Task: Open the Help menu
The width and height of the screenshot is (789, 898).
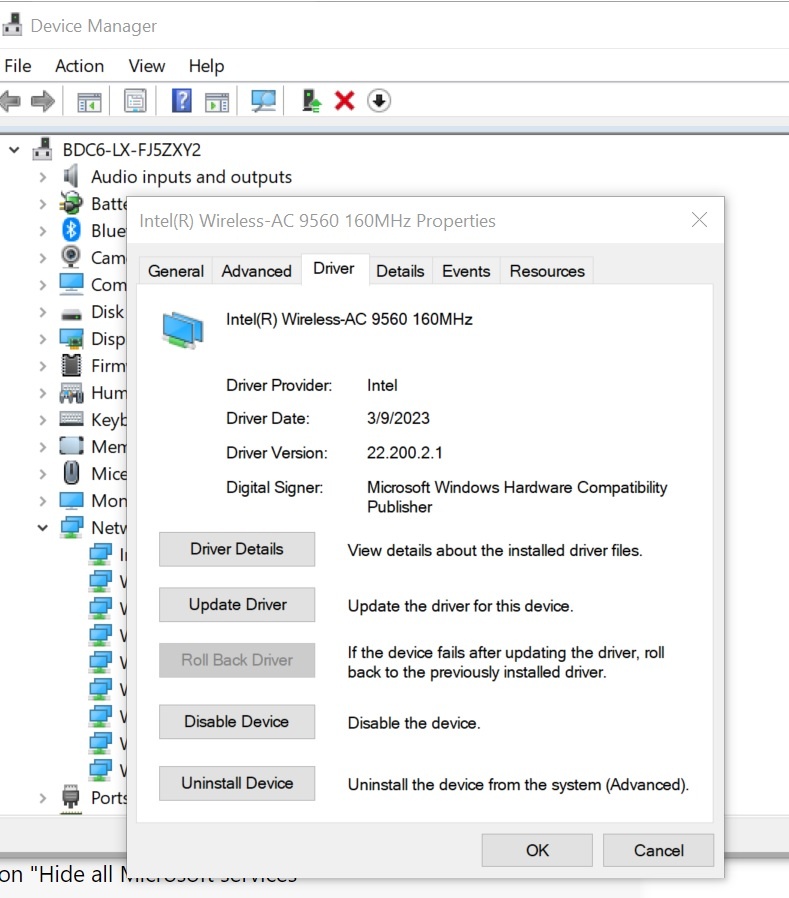Action: point(206,66)
